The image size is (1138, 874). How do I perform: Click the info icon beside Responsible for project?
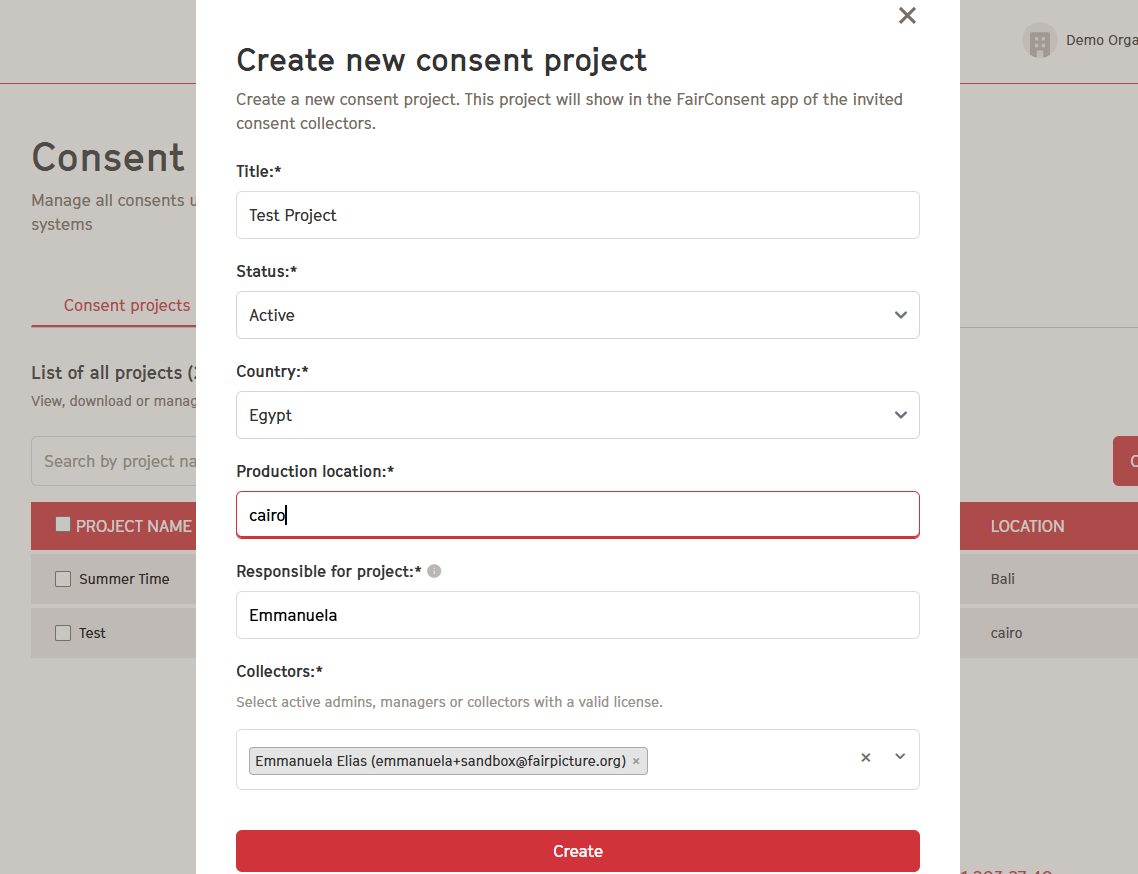tap(434, 571)
